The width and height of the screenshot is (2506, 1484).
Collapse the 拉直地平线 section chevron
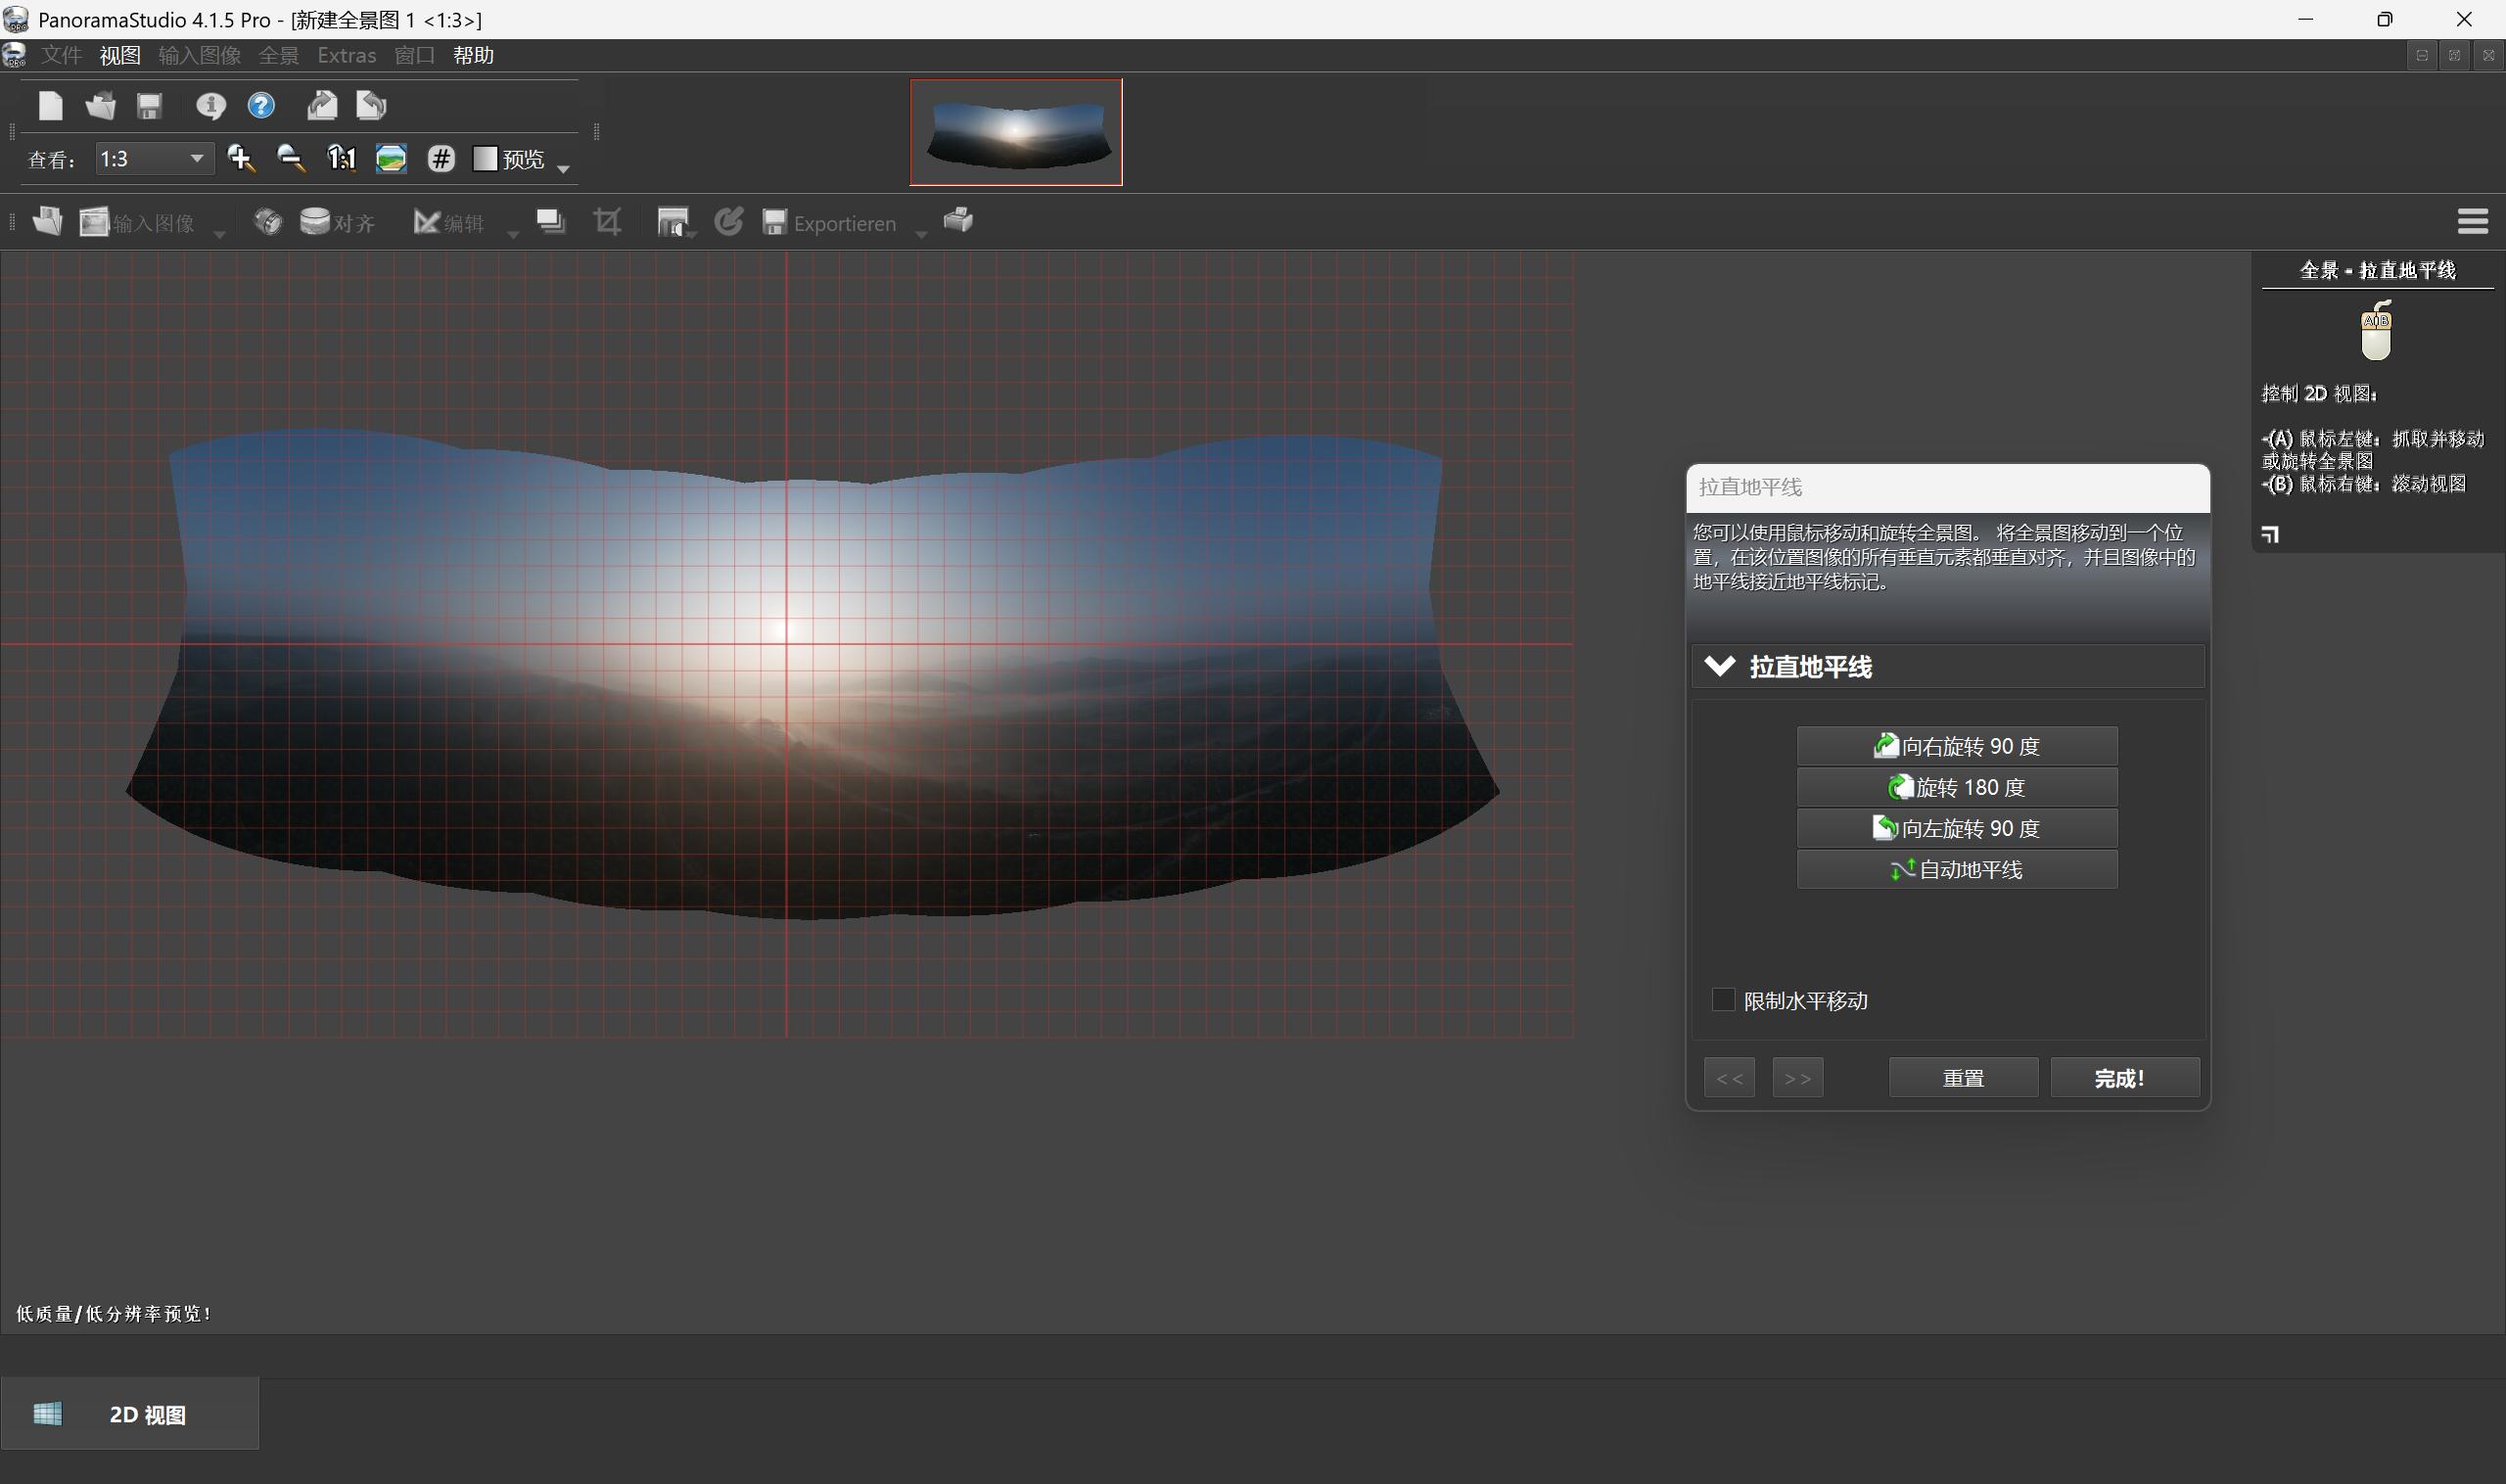1719,666
